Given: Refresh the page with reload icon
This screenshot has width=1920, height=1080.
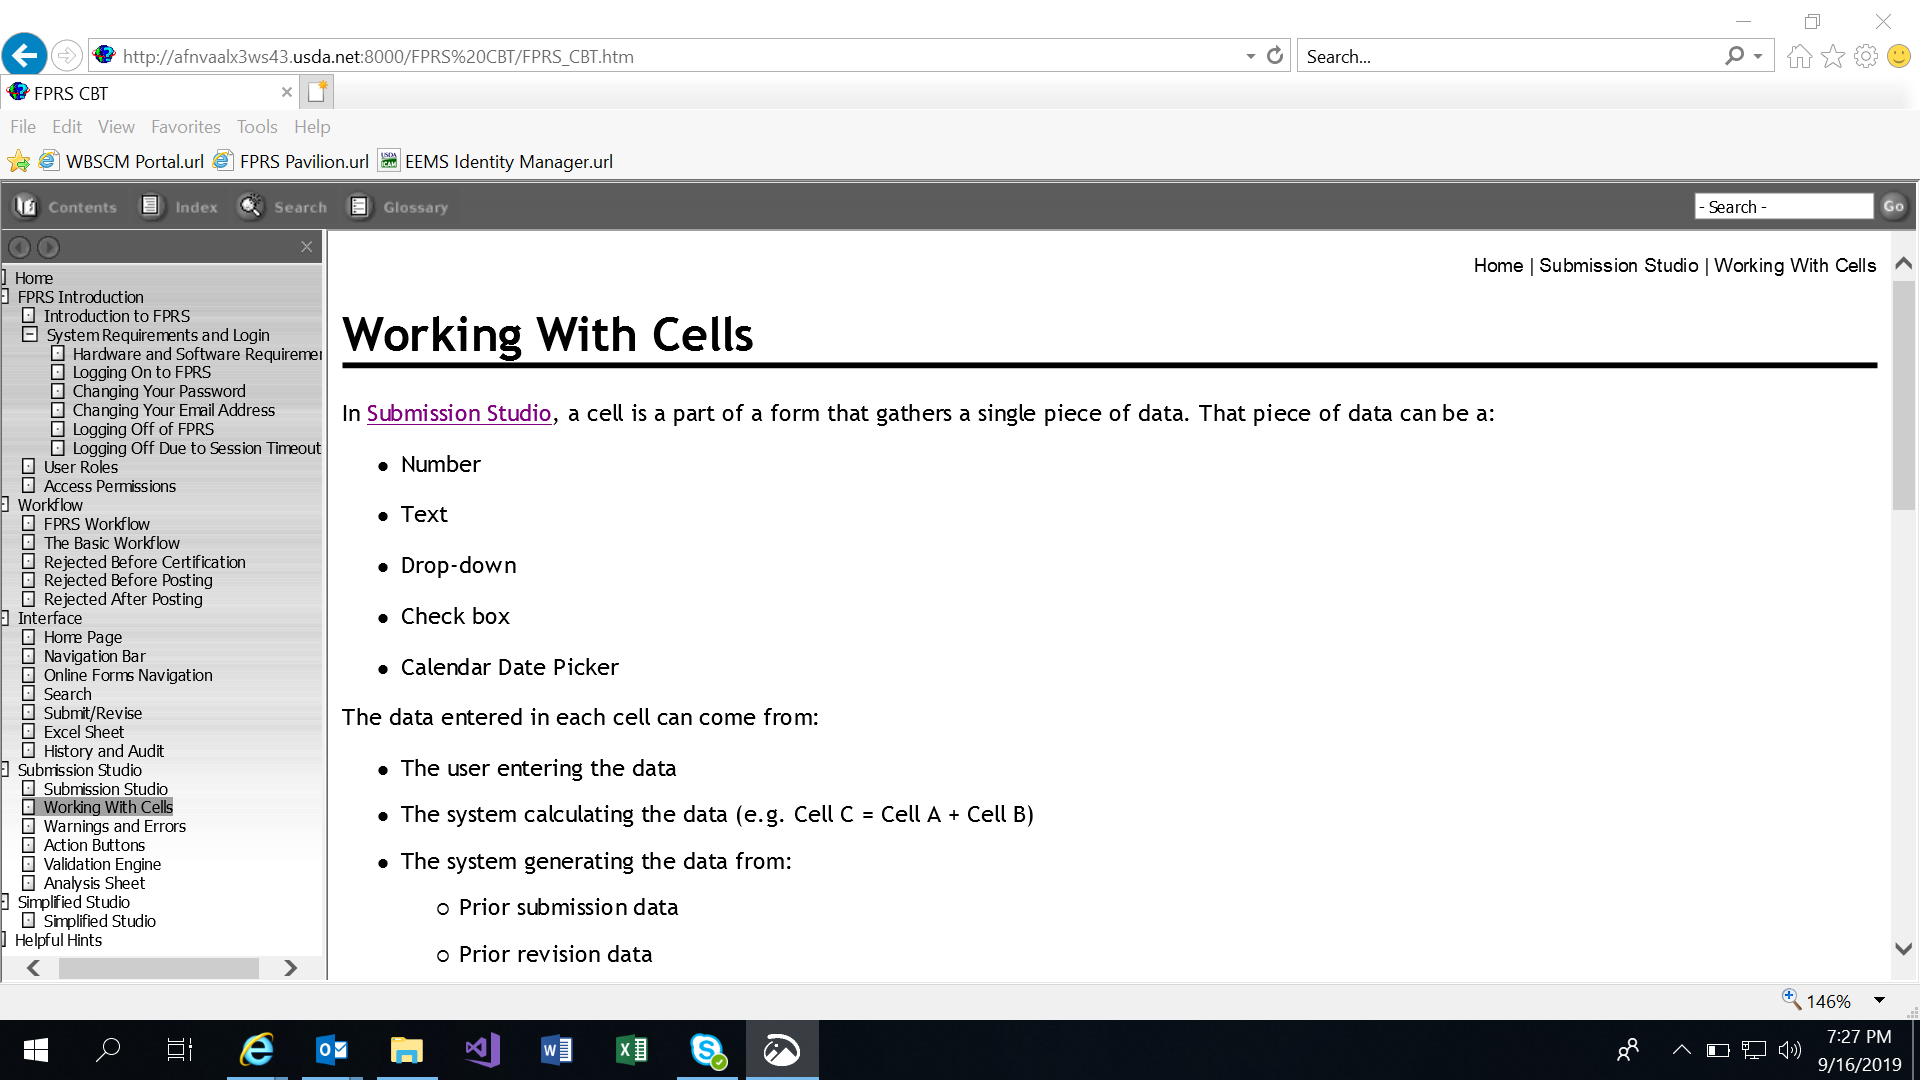Looking at the screenshot, I should (x=1275, y=56).
